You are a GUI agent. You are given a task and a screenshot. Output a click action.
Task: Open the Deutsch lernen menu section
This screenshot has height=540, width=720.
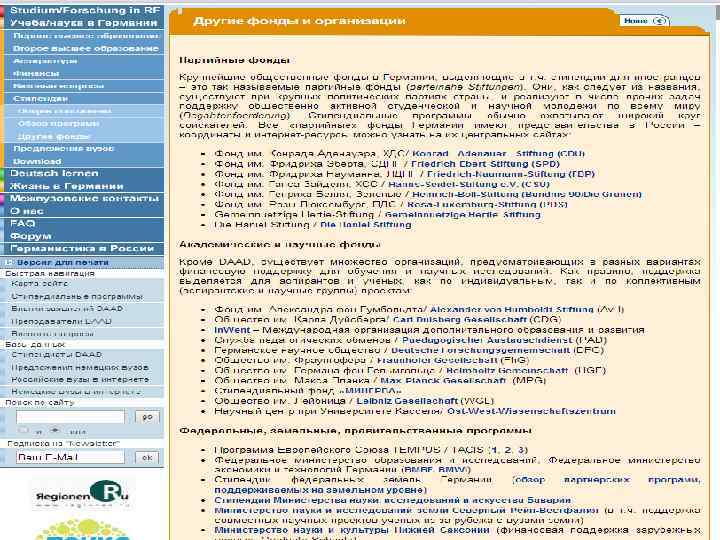(54, 173)
